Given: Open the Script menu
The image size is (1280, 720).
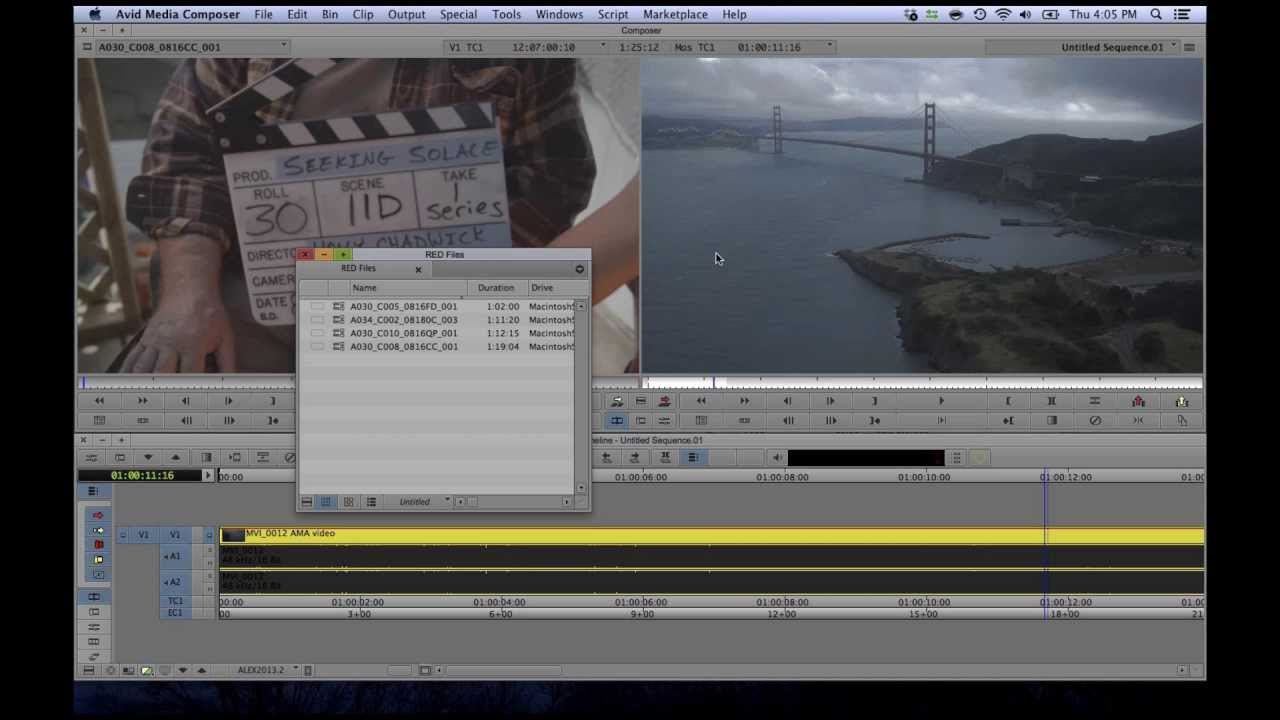Looking at the screenshot, I should [613, 14].
